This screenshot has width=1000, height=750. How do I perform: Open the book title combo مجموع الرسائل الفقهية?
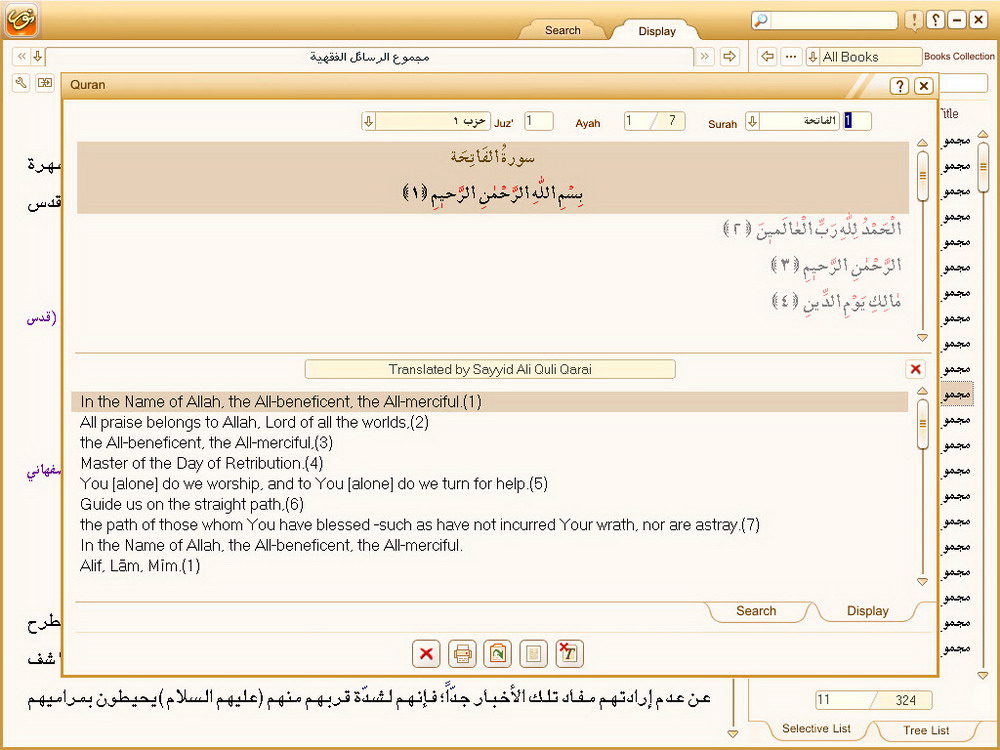(369, 57)
